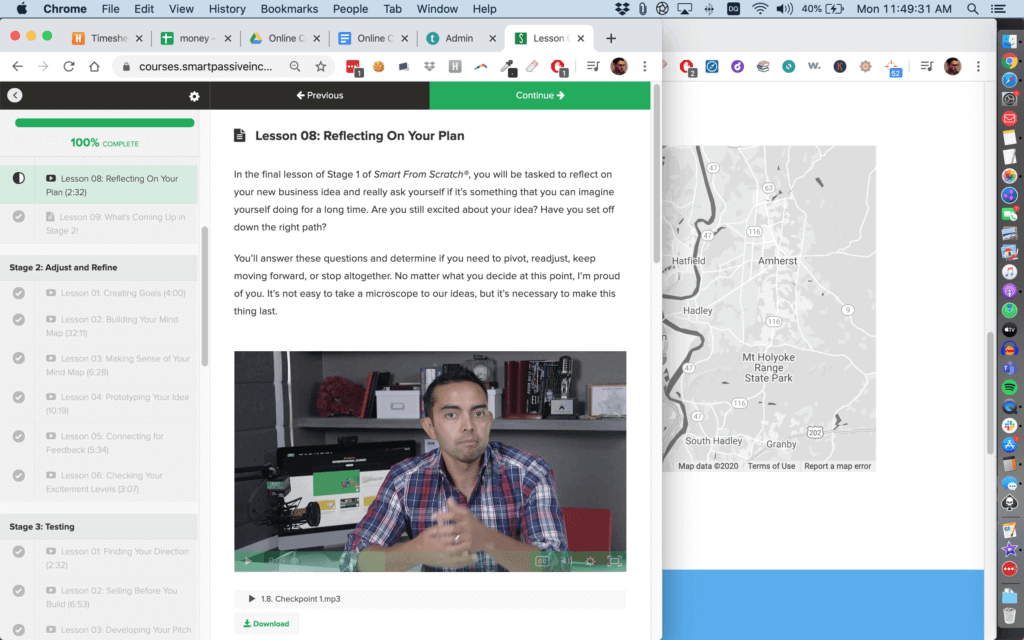Toggle completion check for Prototyping Your Idea
Screen dimensions: 1024x640
[x=19, y=397]
